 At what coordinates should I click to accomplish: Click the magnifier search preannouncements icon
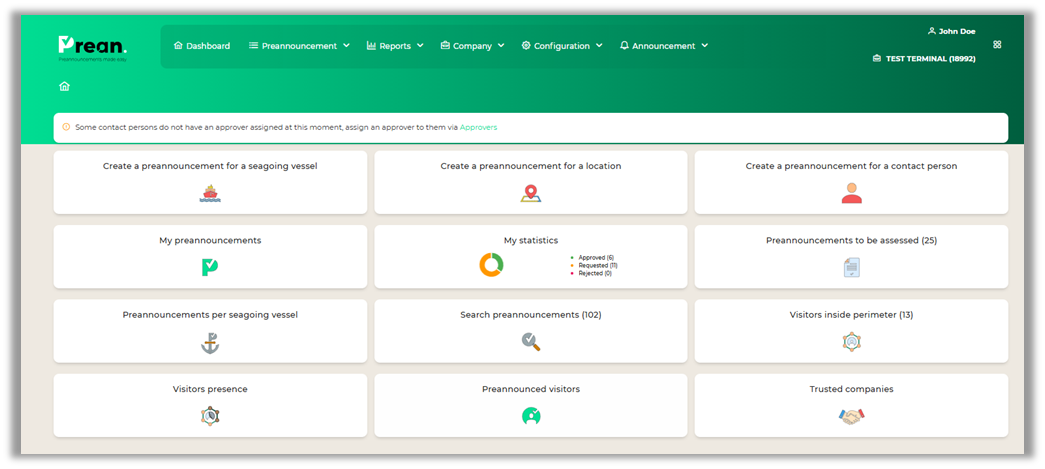[x=530, y=342]
